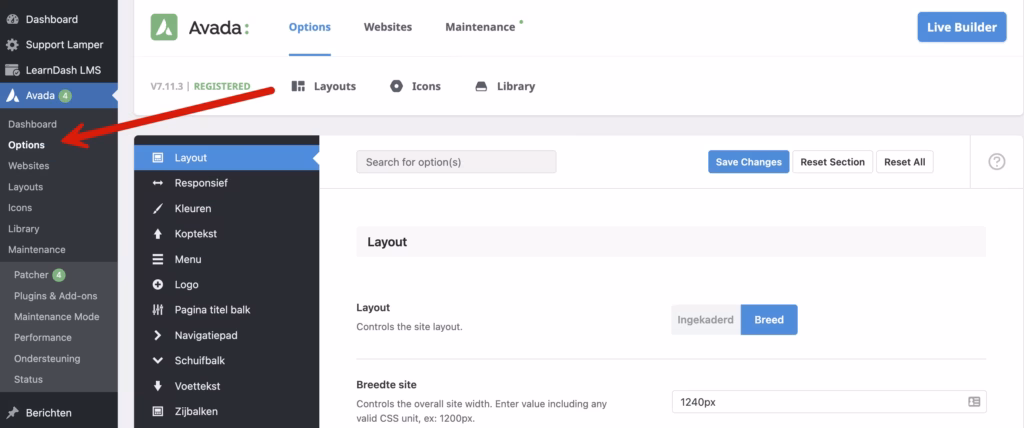Click the WordPress Dashboard gauge icon
This screenshot has height=428, width=1024.
pos(12,20)
